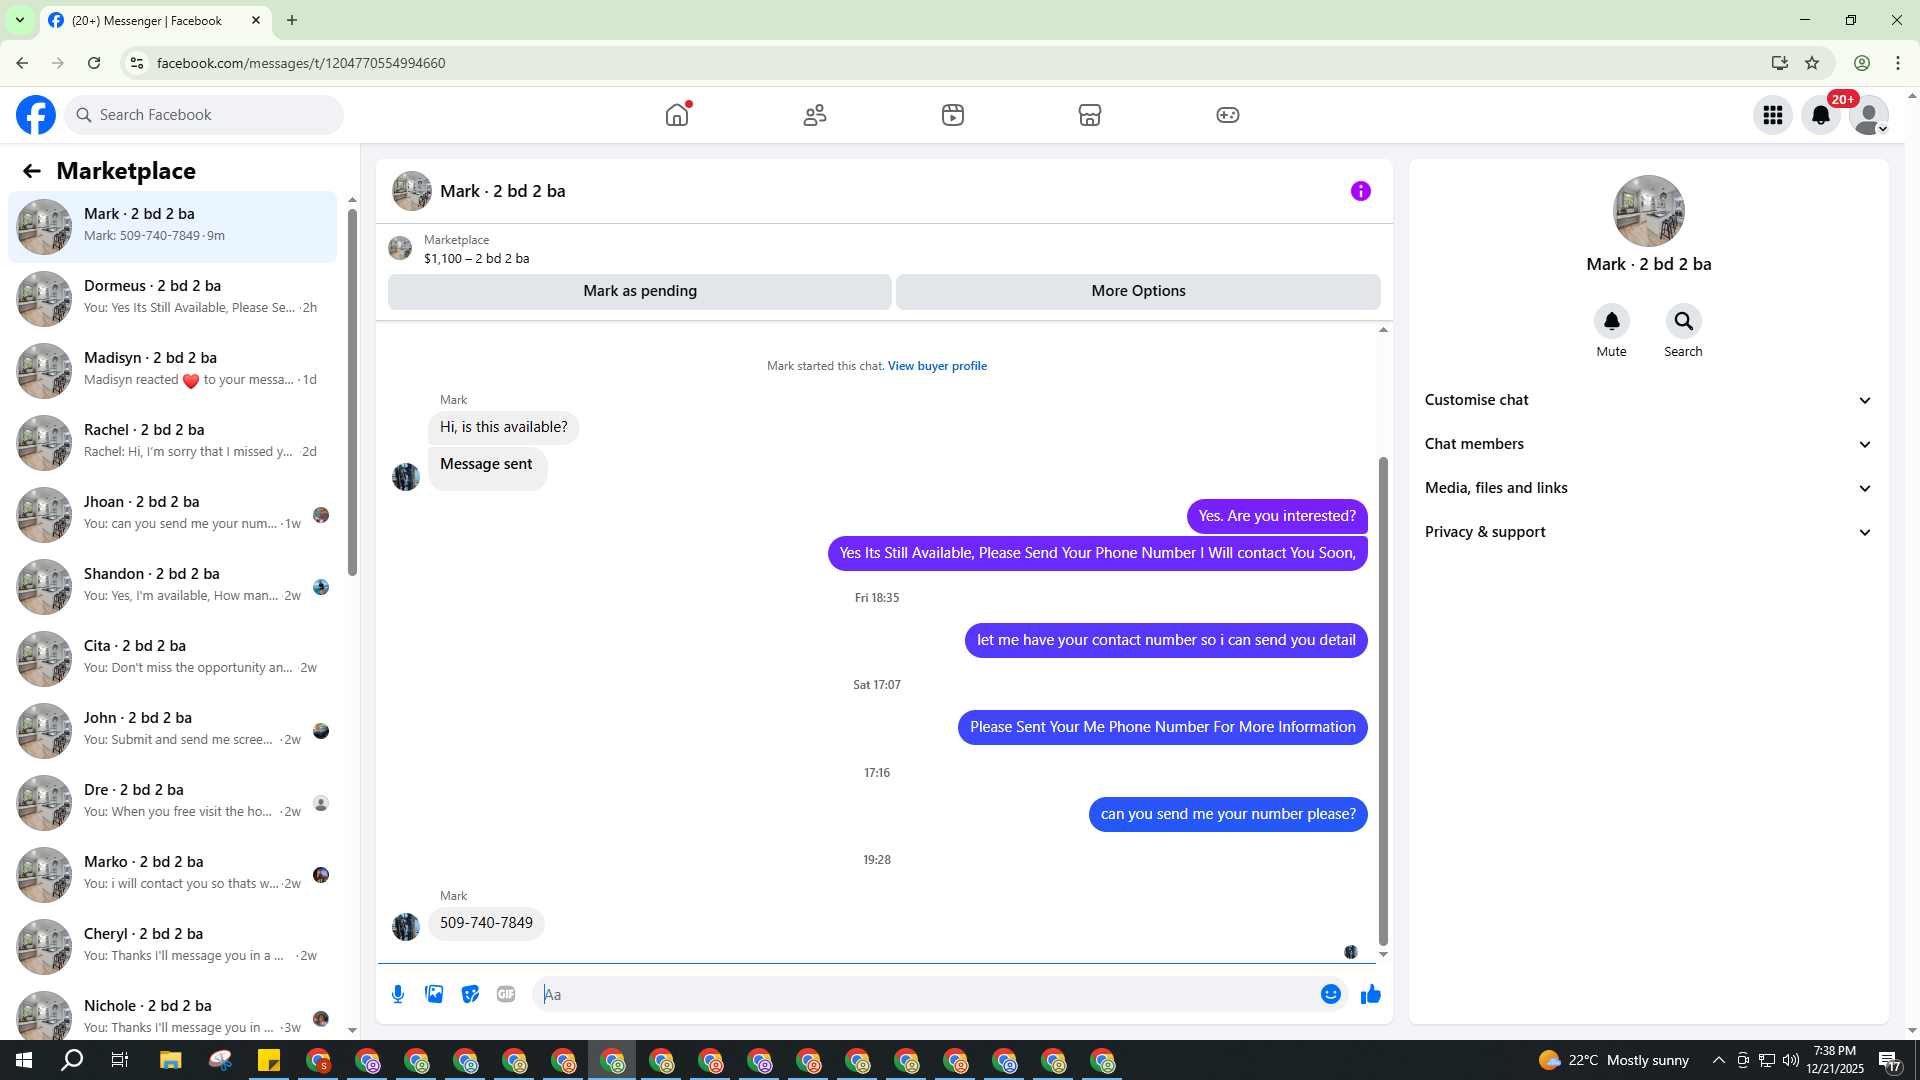The width and height of the screenshot is (1920, 1080).
Task: Open Facebook notifications bell
Action: [x=1821, y=115]
